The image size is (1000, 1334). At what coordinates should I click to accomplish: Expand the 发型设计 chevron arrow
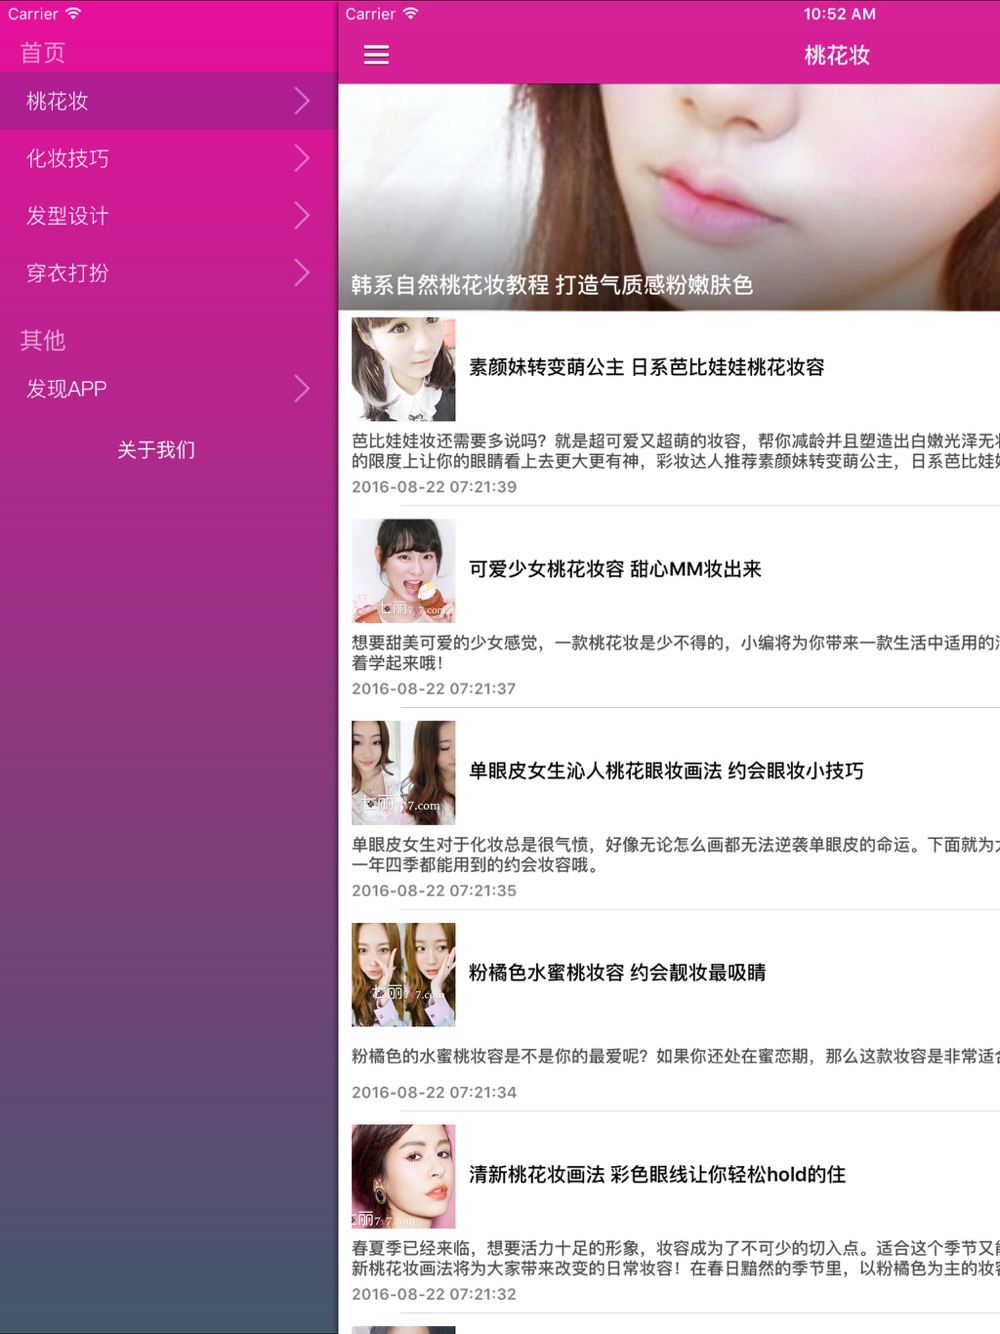pos(302,215)
